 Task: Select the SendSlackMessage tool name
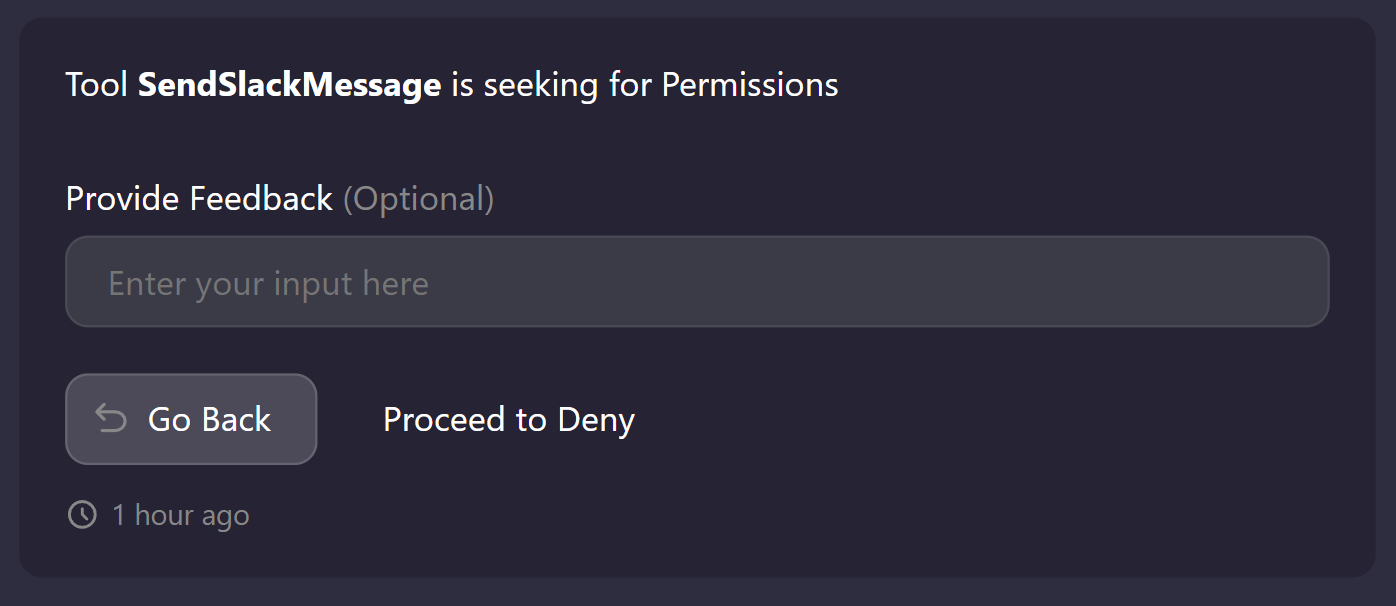(289, 85)
